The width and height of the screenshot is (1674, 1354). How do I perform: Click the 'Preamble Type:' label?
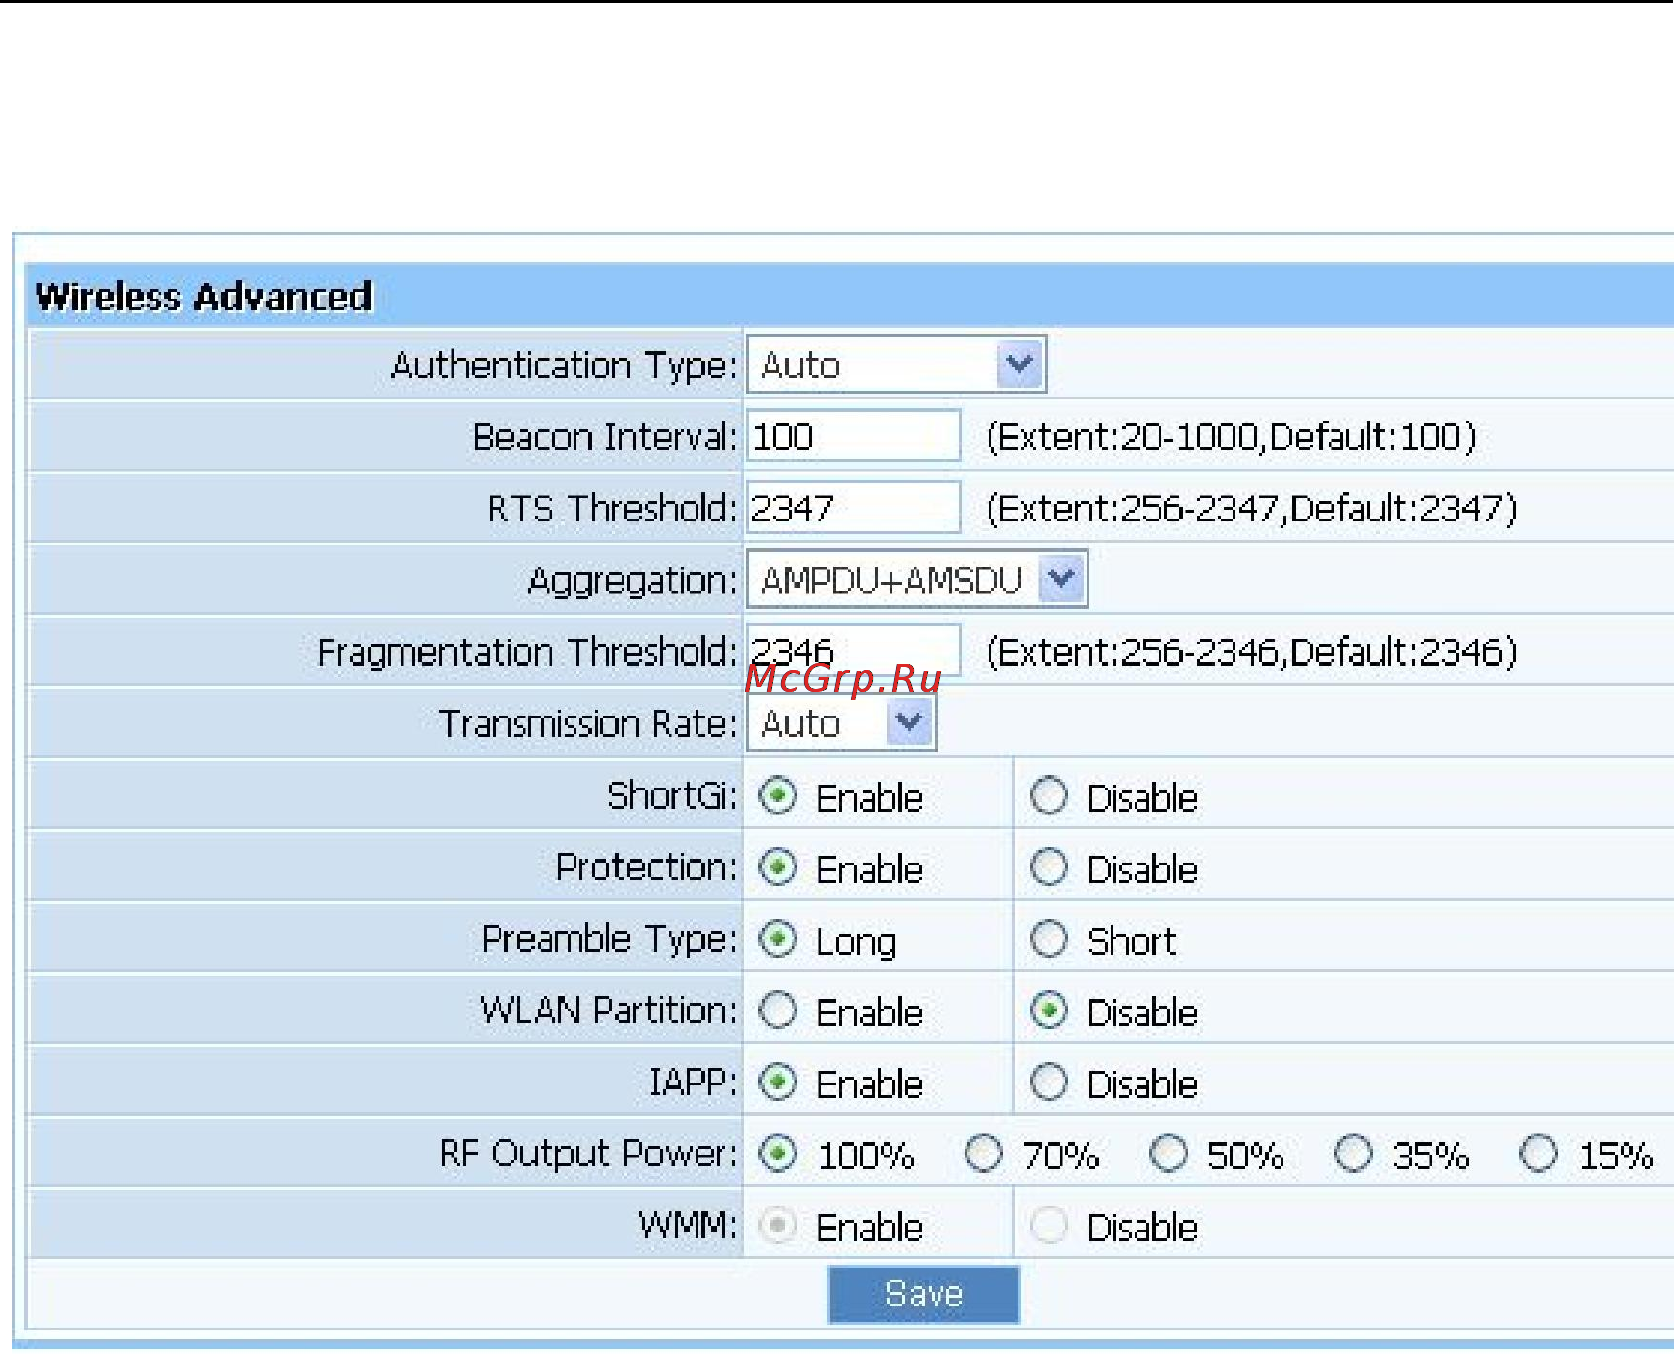[x=610, y=940]
